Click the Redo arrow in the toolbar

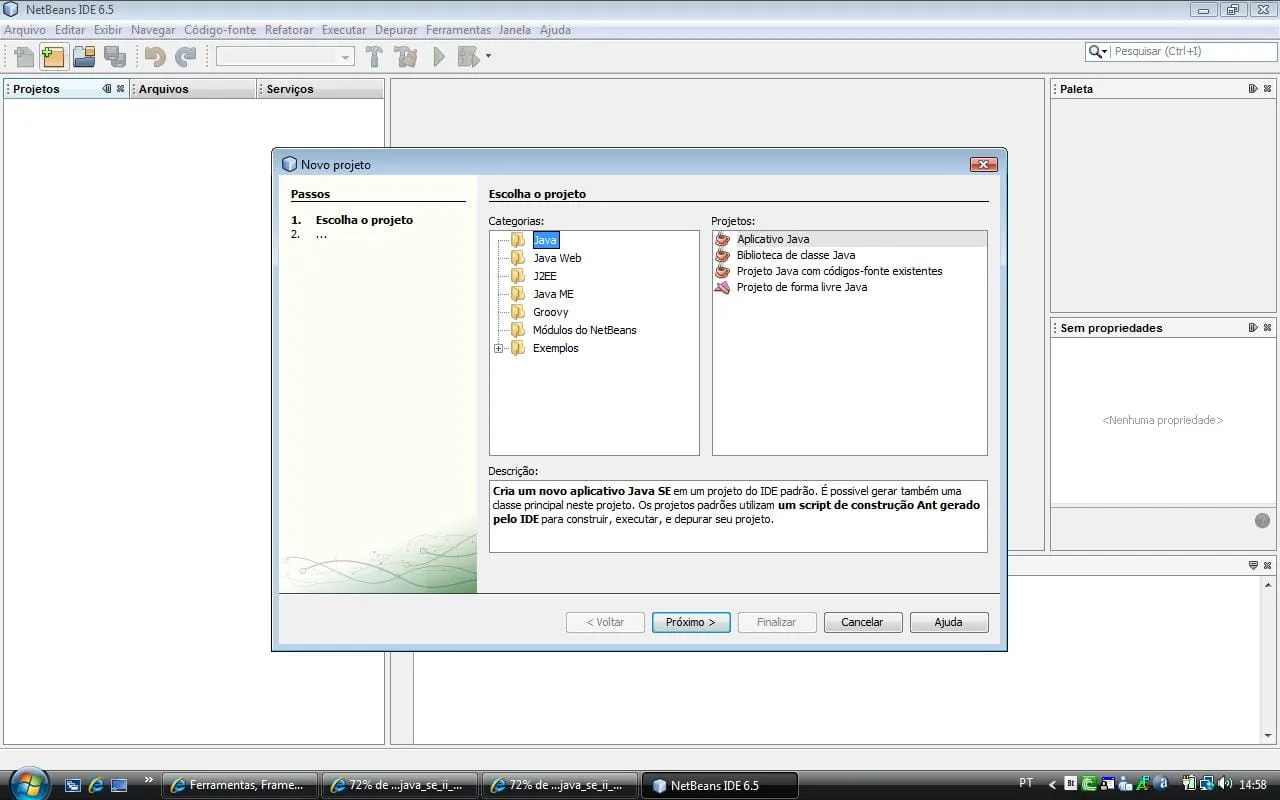point(186,57)
